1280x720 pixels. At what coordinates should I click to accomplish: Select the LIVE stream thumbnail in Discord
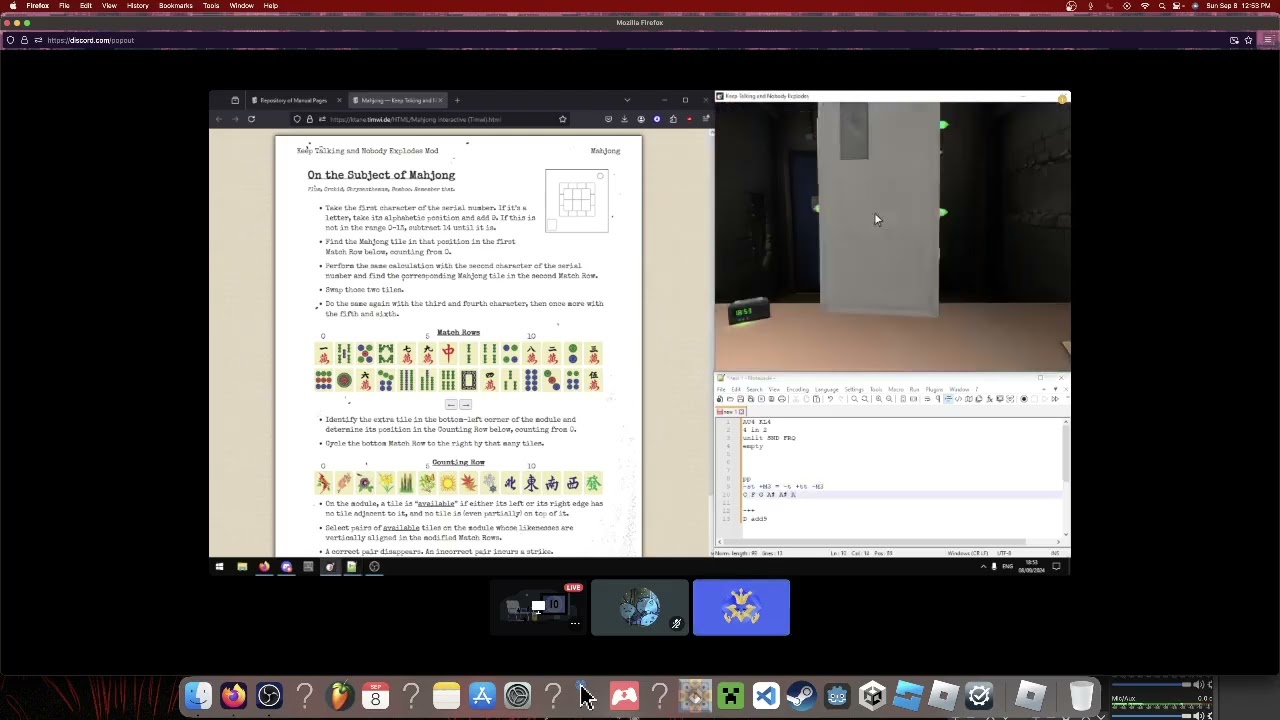coord(540,607)
